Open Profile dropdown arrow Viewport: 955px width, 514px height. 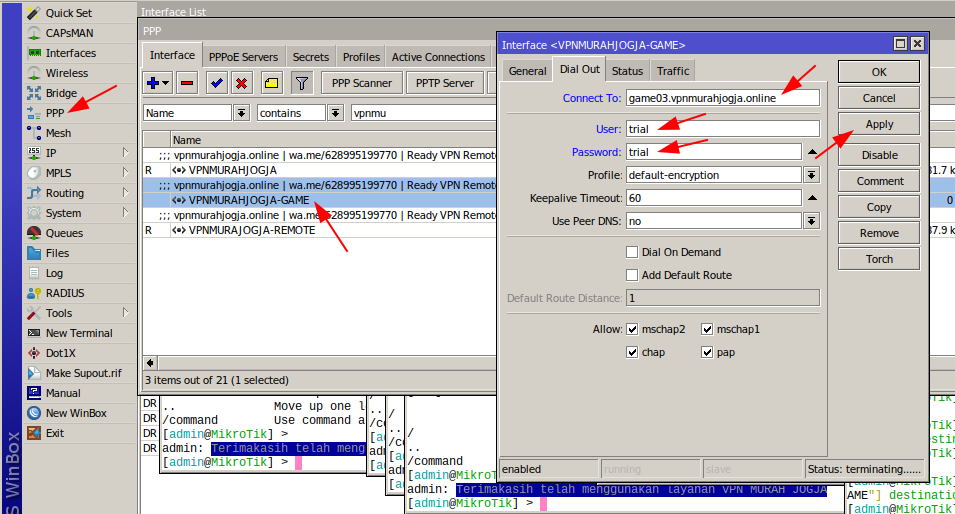[811, 175]
